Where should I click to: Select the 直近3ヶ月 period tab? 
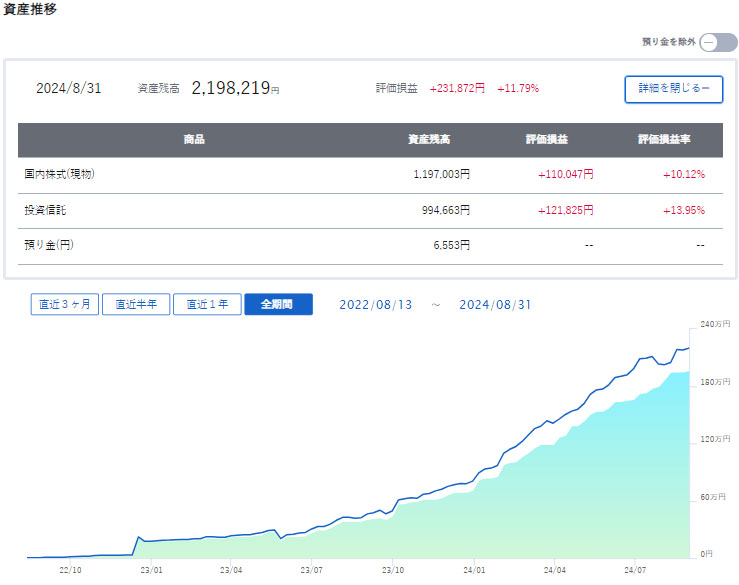click(x=65, y=305)
